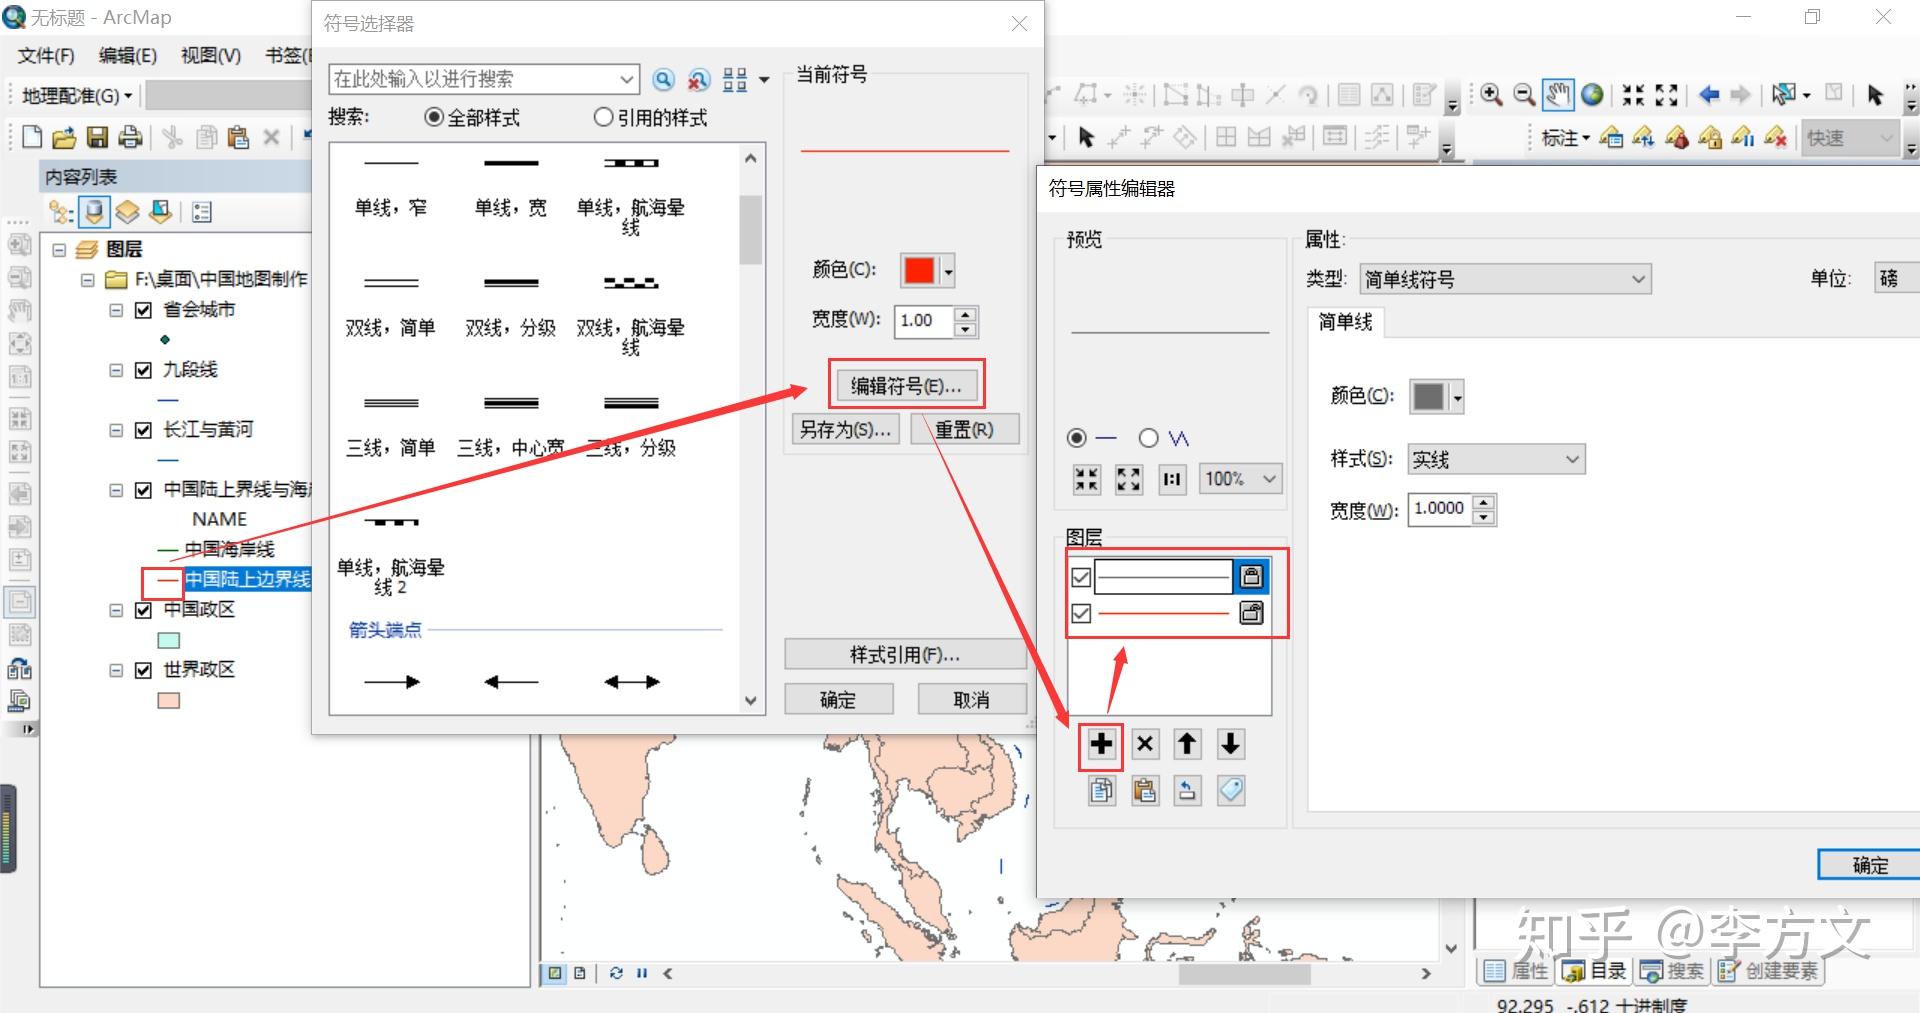Click 确定 in the symbol property editor

click(x=1867, y=864)
